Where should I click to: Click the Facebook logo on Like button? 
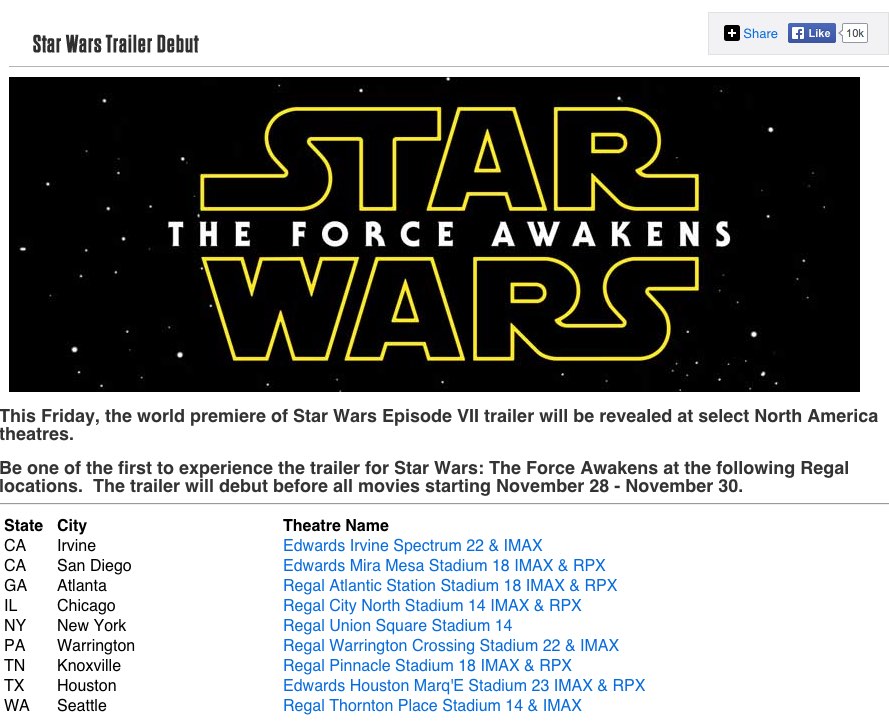[797, 33]
